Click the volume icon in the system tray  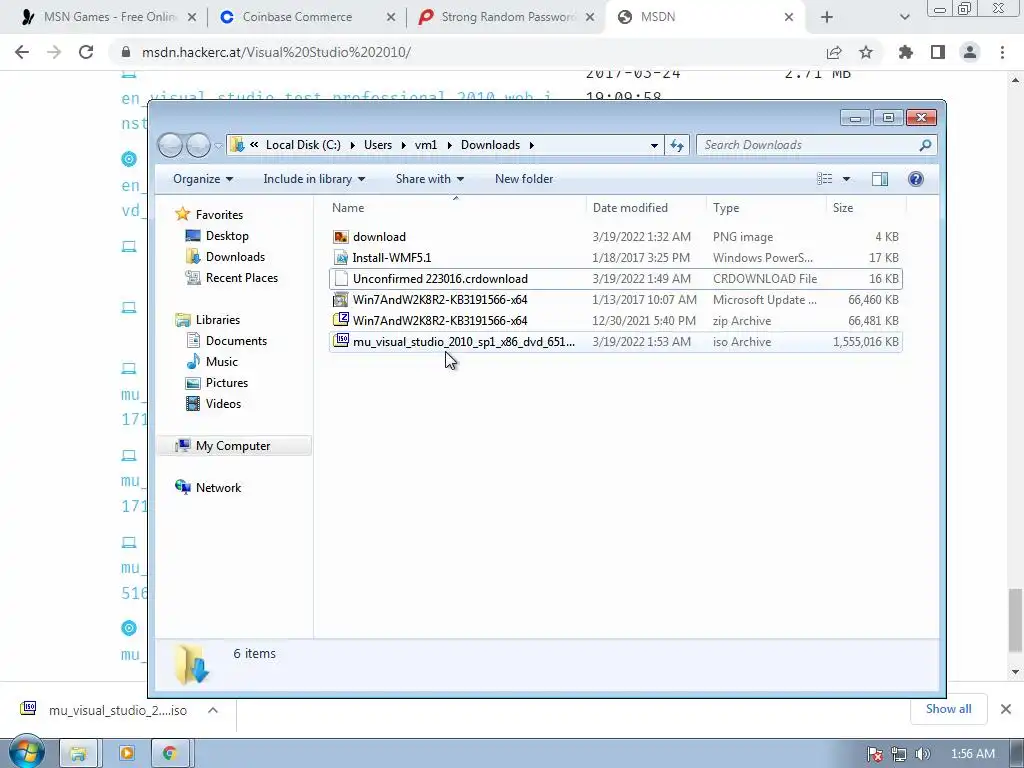922,754
